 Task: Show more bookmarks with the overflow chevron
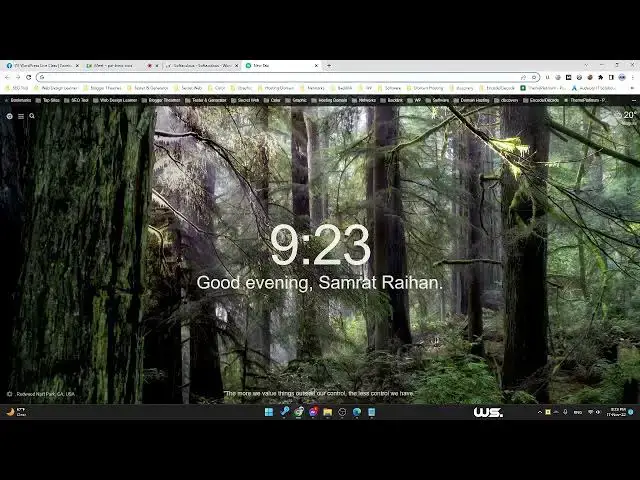632,88
